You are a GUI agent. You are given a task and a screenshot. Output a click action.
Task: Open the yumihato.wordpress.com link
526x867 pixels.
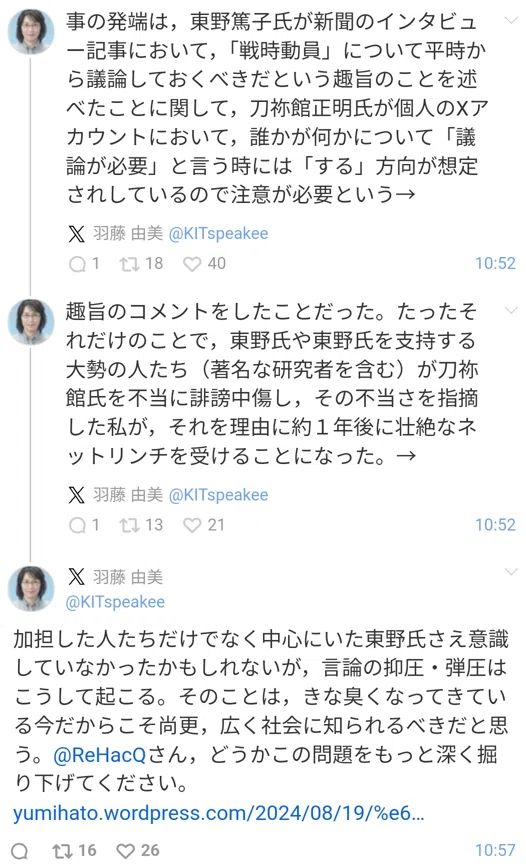pyautogui.click(x=218, y=813)
